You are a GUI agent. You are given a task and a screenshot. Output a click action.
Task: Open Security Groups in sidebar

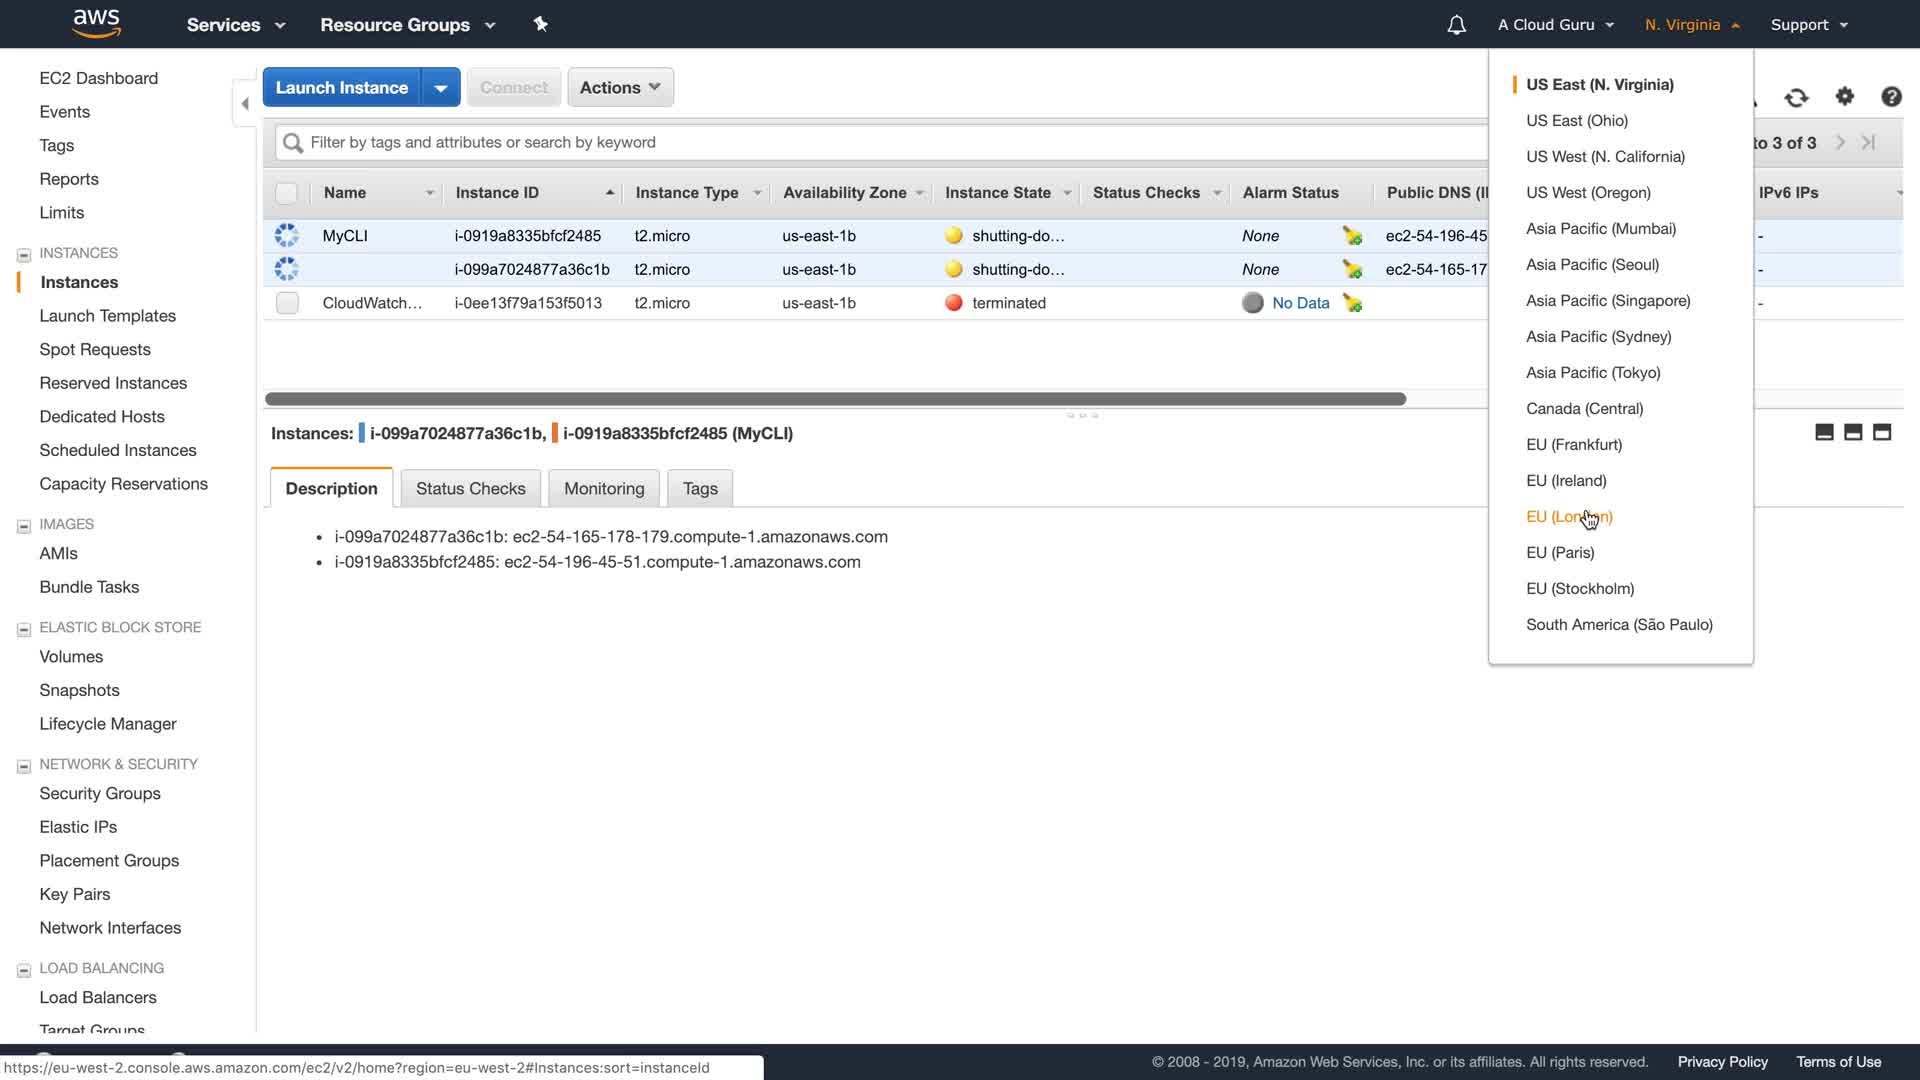click(100, 793)
